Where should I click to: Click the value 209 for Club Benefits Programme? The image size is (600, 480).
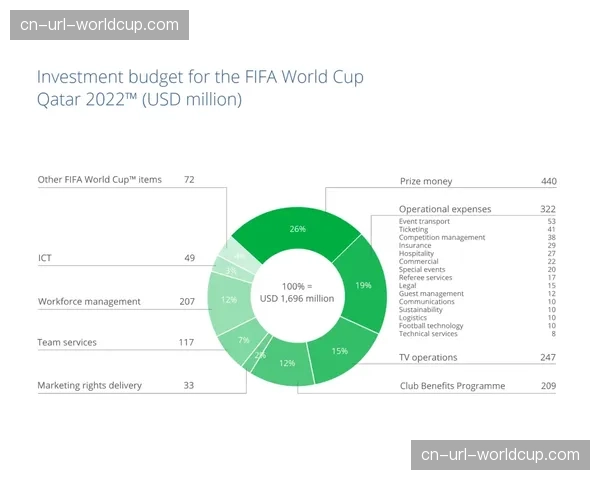tap(548, 386)
